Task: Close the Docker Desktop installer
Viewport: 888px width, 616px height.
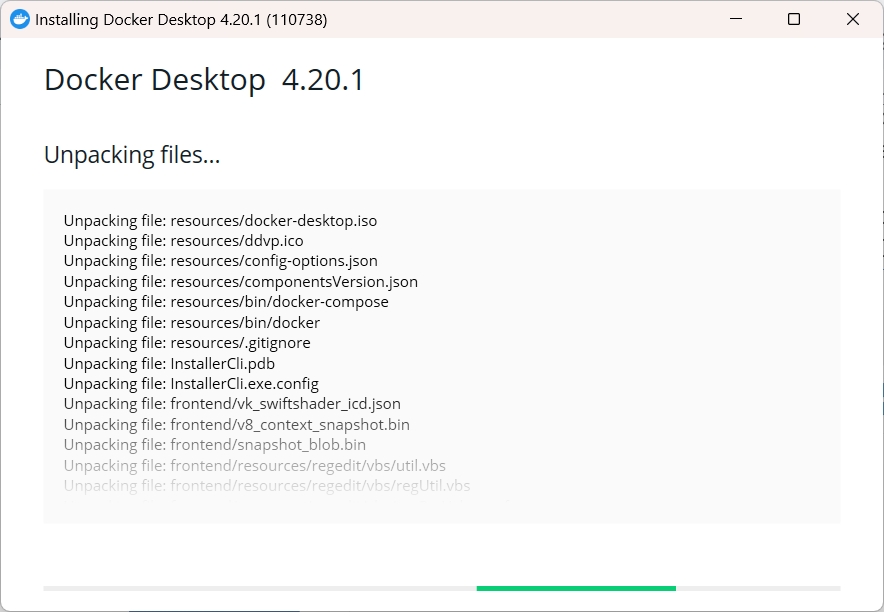Action: (x=853, y=19)
